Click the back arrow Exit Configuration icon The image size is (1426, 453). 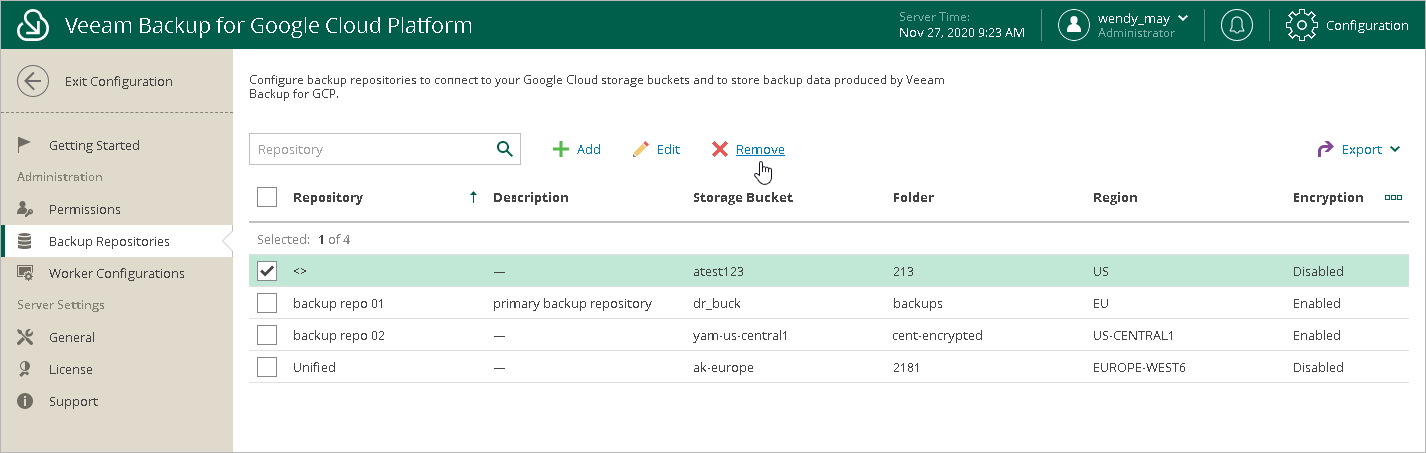33,82
